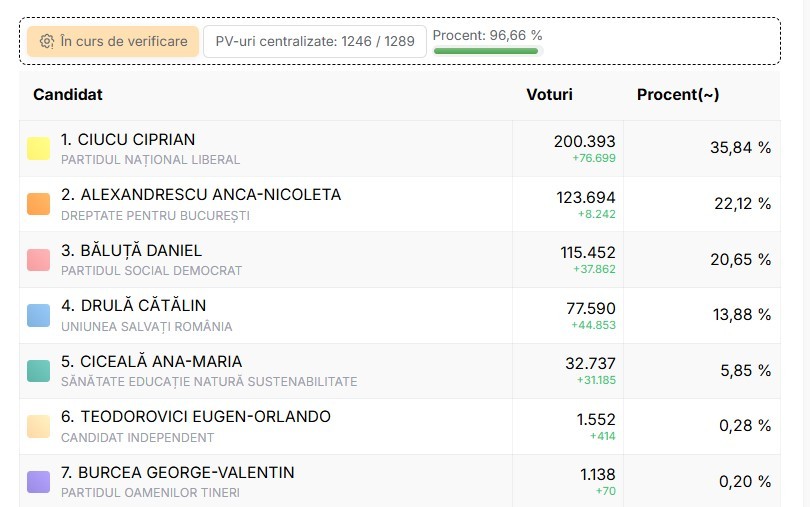Click the green progress bar under Procent 96,66 %

486,51
